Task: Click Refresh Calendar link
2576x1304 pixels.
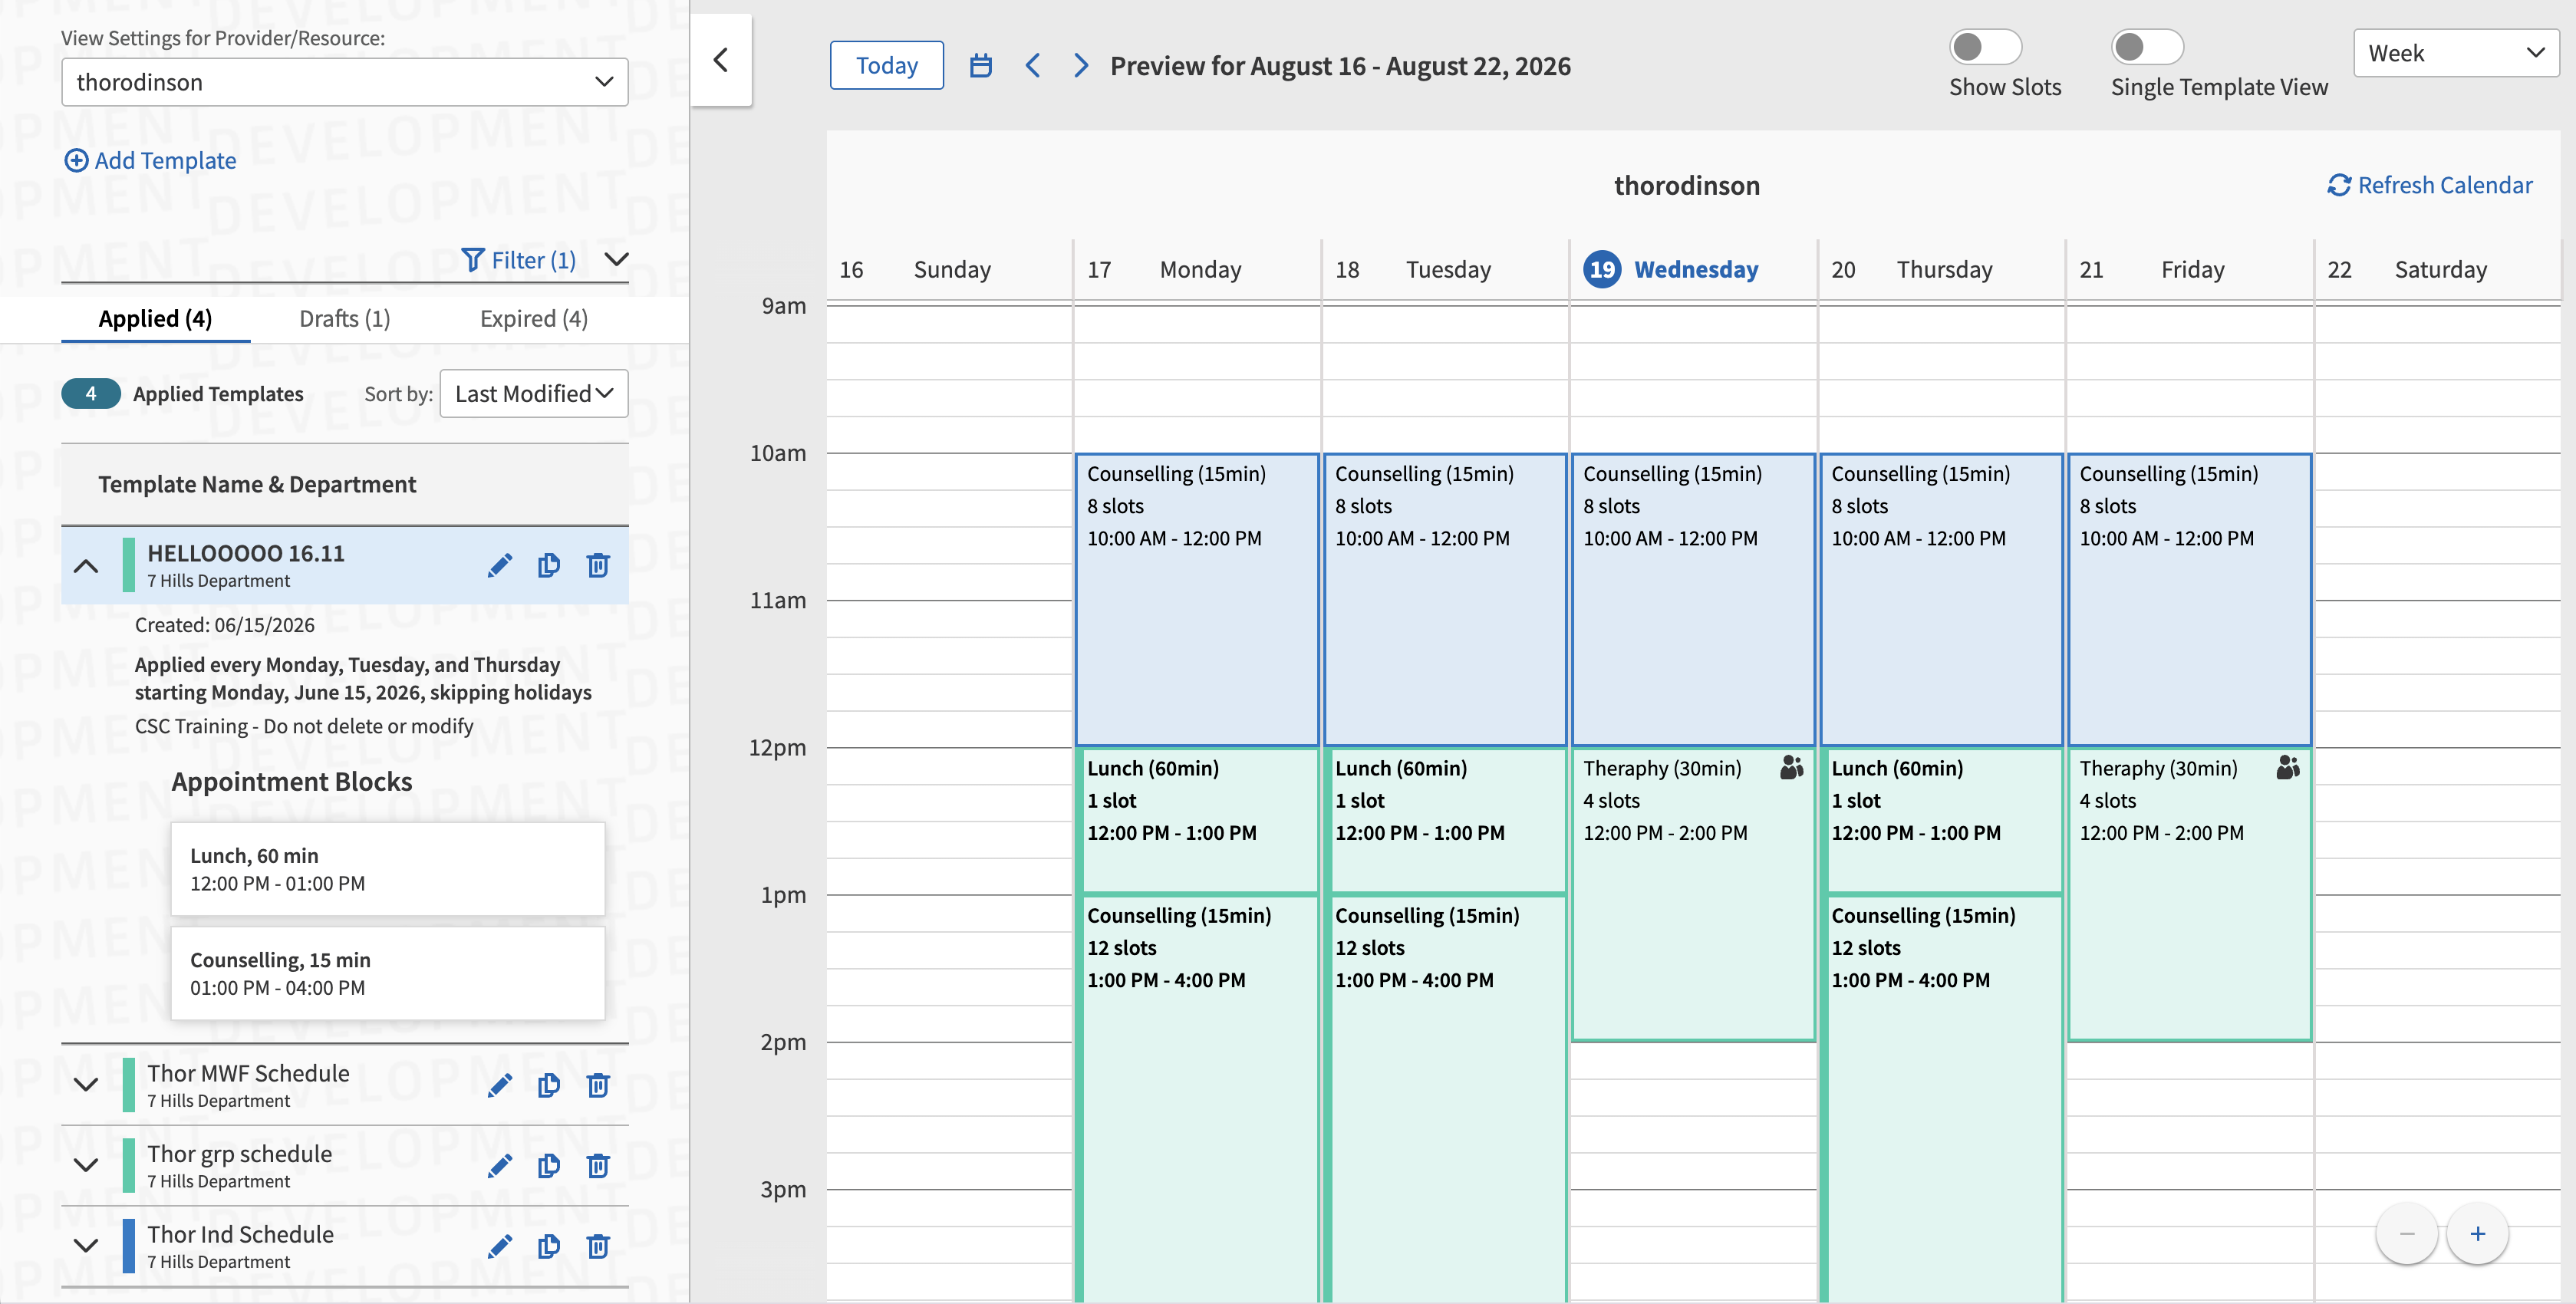Action: [x=2430, y=185]
